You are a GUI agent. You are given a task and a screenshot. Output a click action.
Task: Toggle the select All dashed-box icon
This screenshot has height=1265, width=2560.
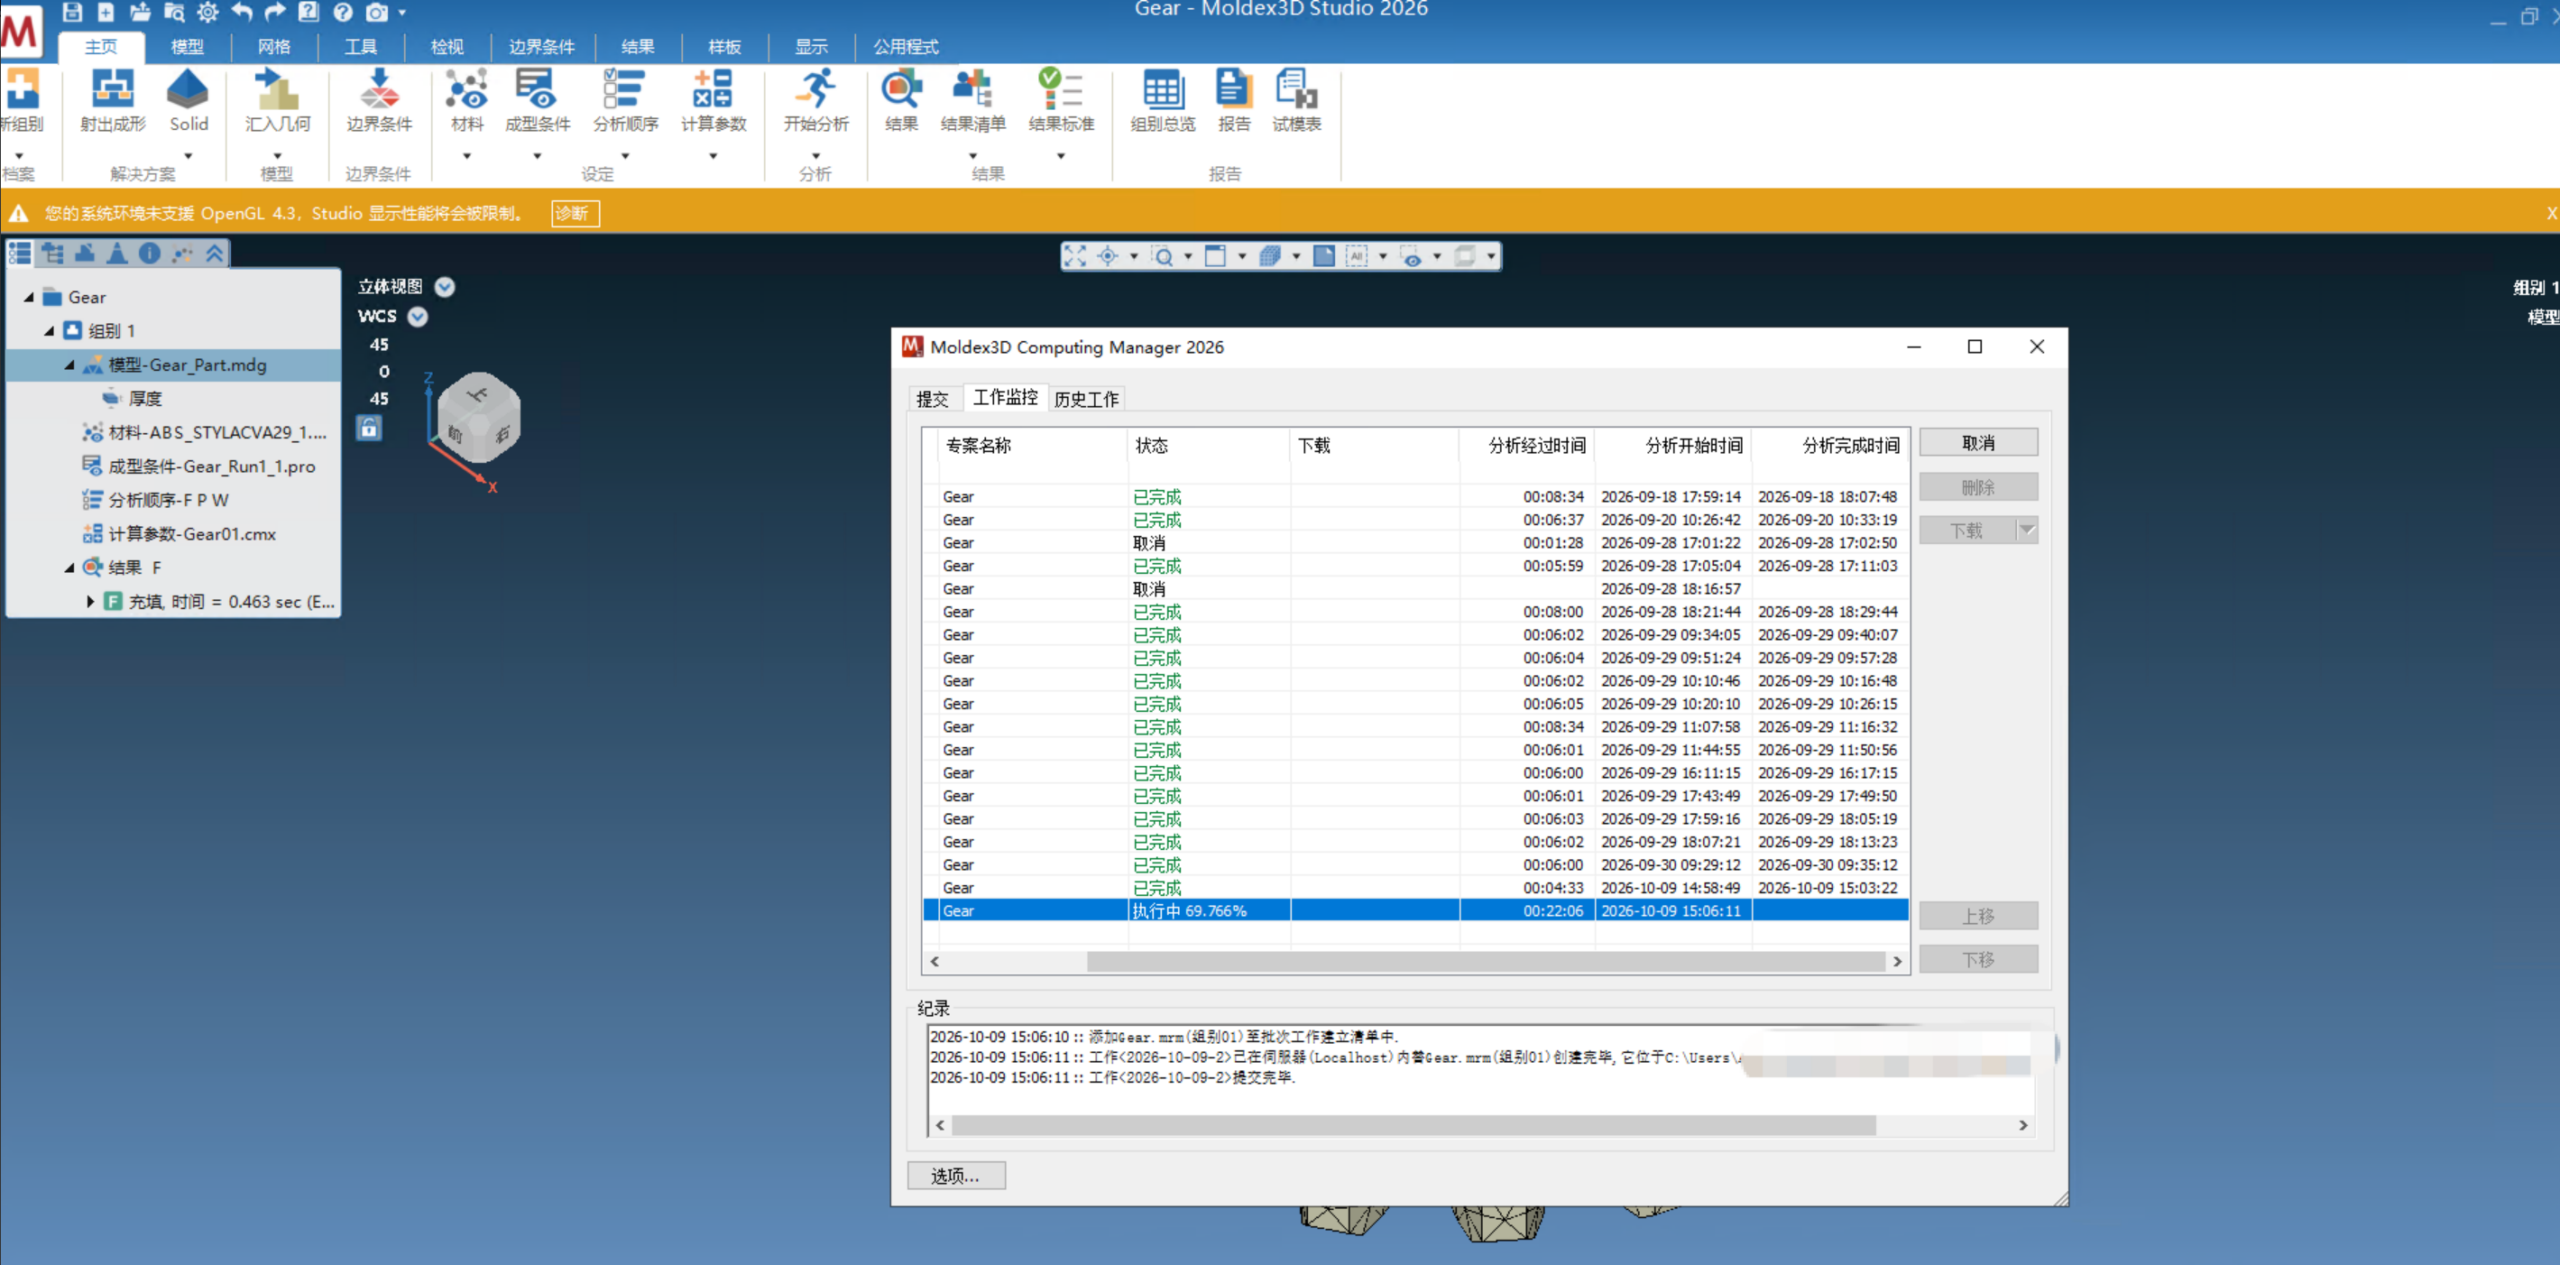coord(1357,256)
